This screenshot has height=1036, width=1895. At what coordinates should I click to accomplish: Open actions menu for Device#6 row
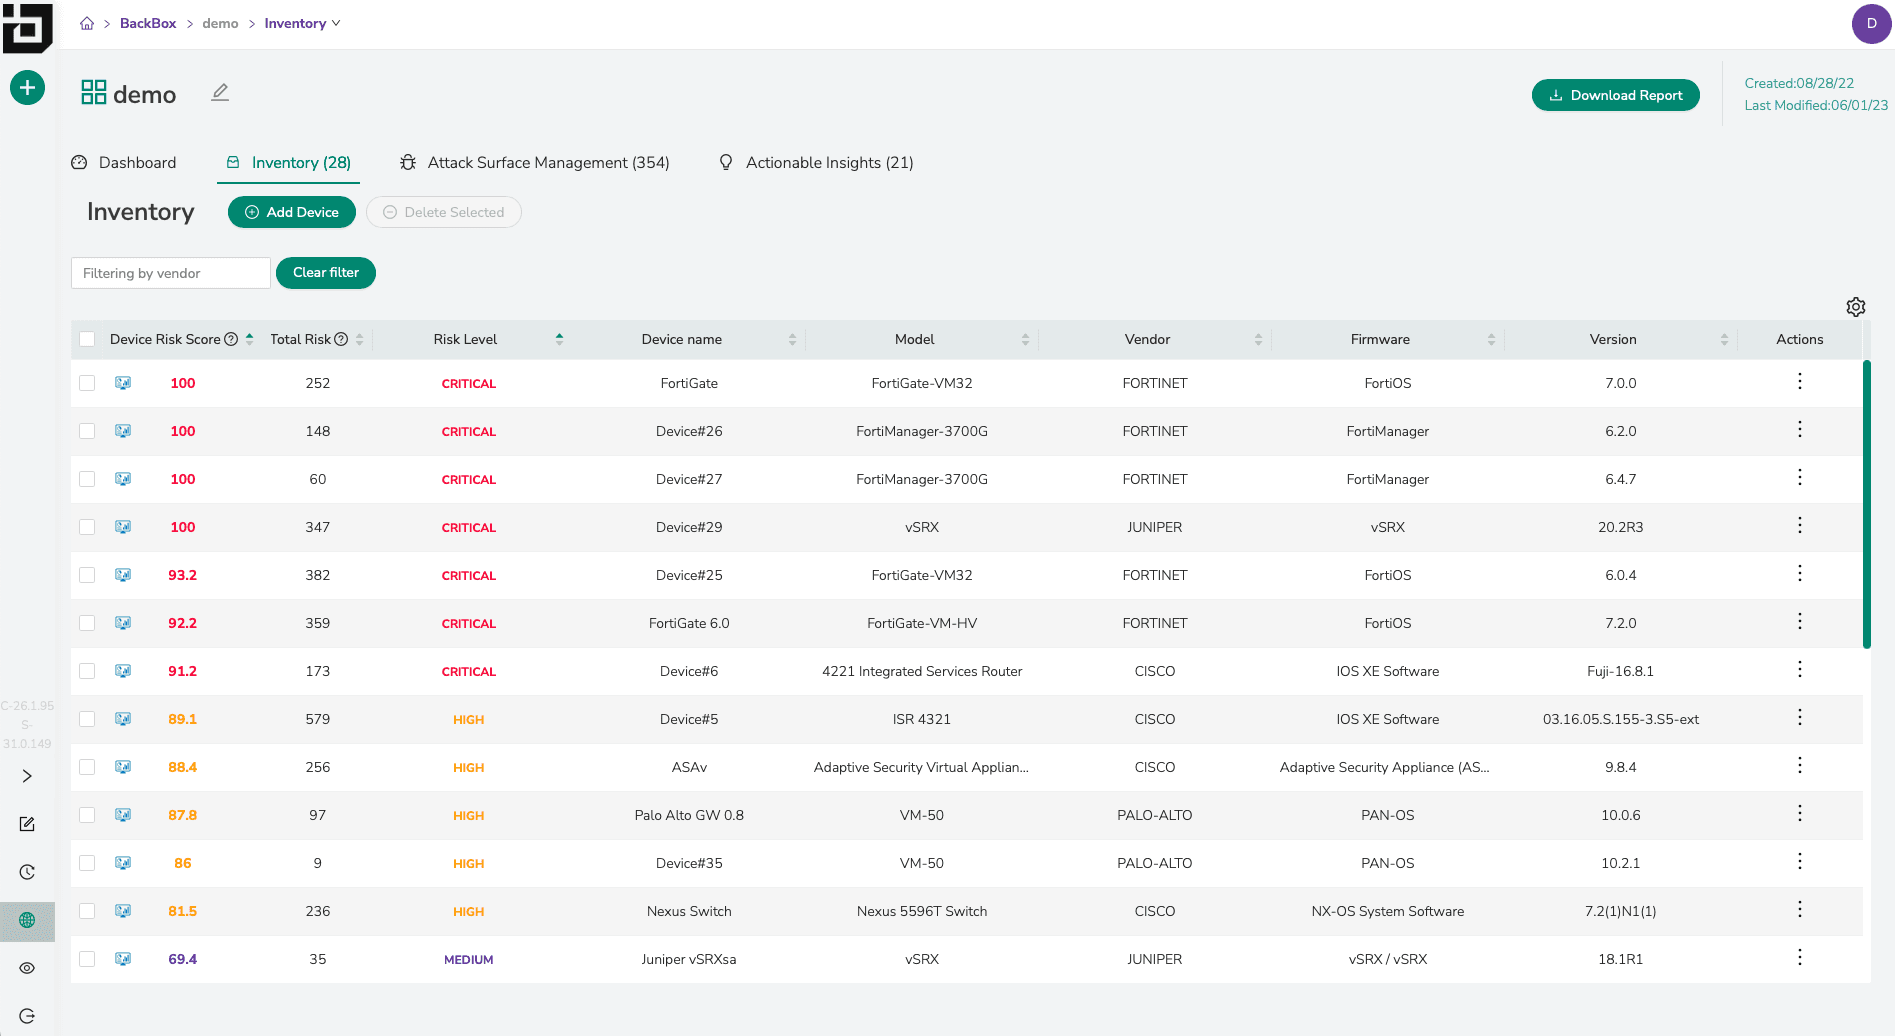[x=1799, y=669]
